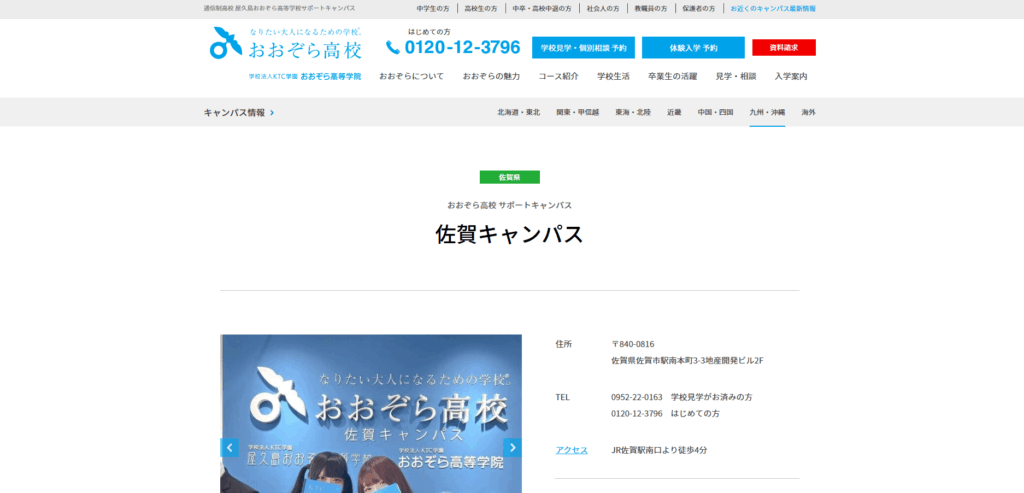Open 保護者の方 top link
This screenshot has height=493, width=1024.
(x=699, y=9)
